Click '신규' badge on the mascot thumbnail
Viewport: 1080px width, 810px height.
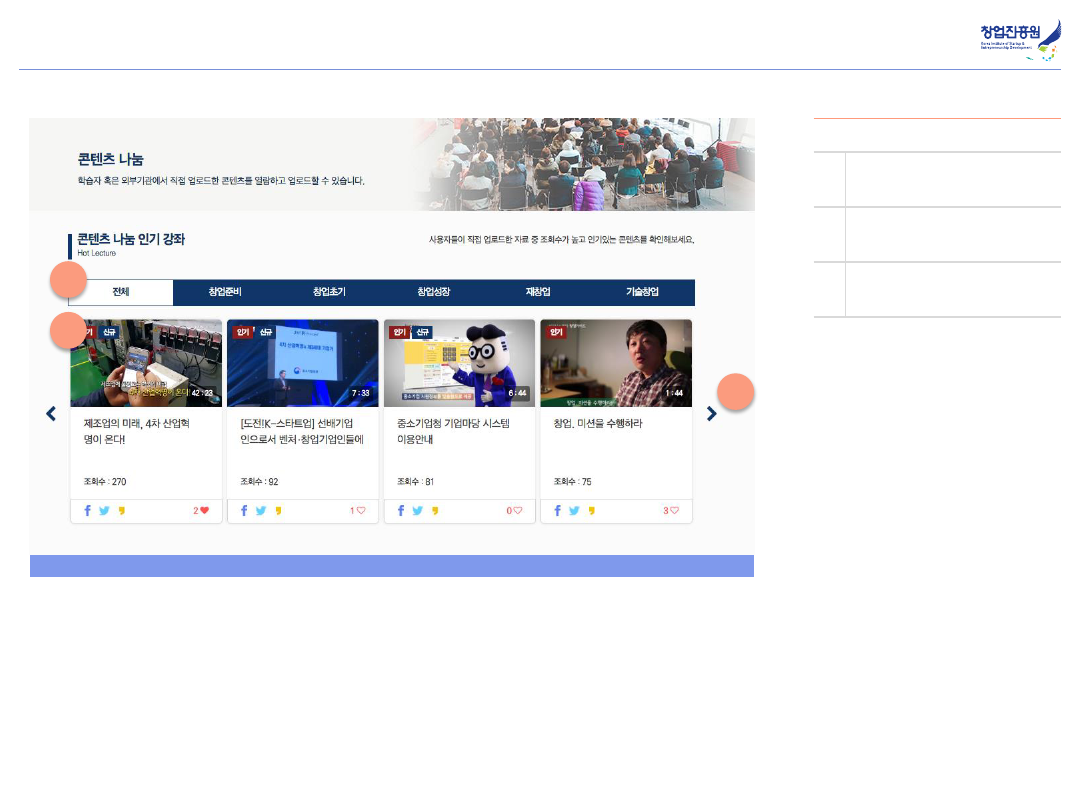[422, 332]
